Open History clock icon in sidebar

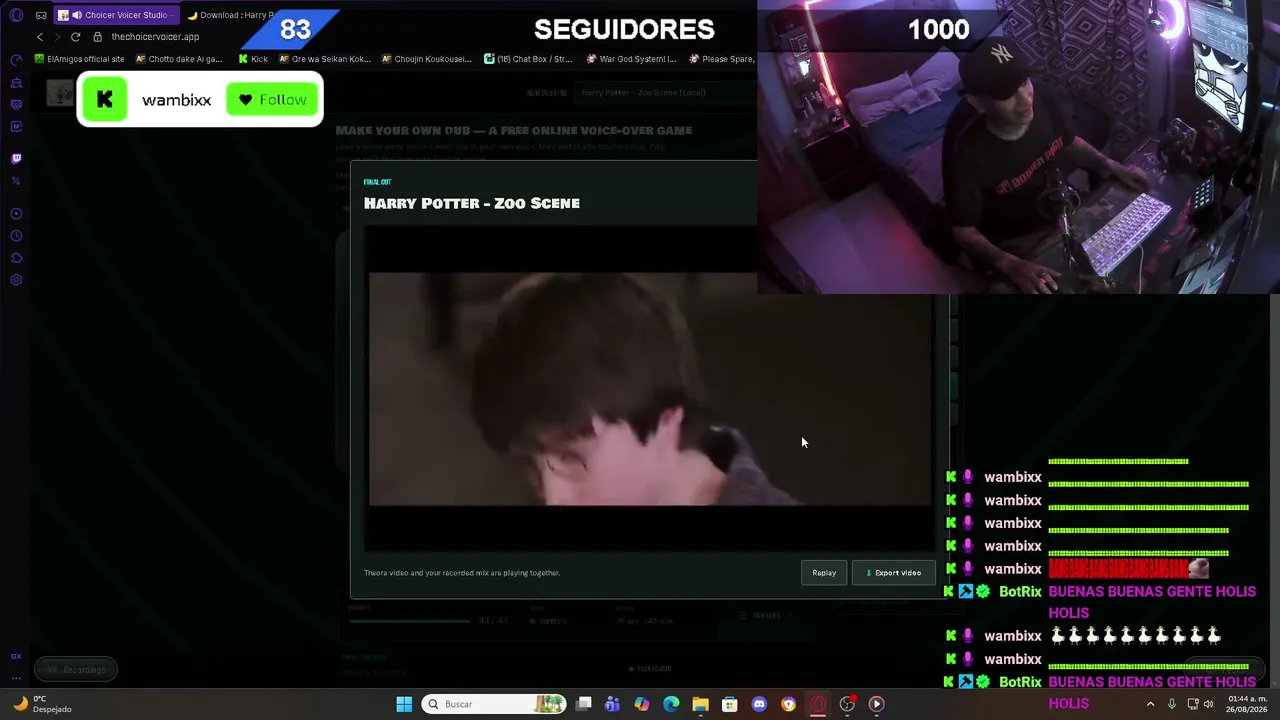point(16,236)
